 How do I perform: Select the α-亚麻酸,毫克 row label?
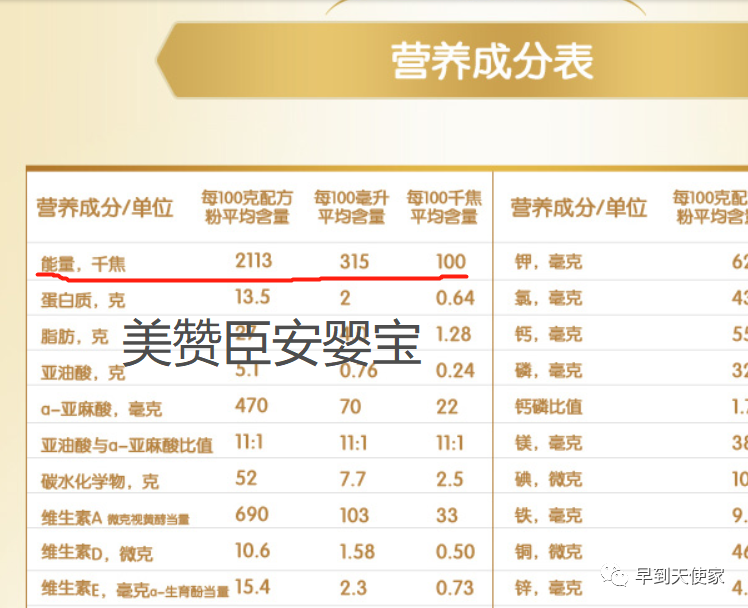(x=102, y=409)
